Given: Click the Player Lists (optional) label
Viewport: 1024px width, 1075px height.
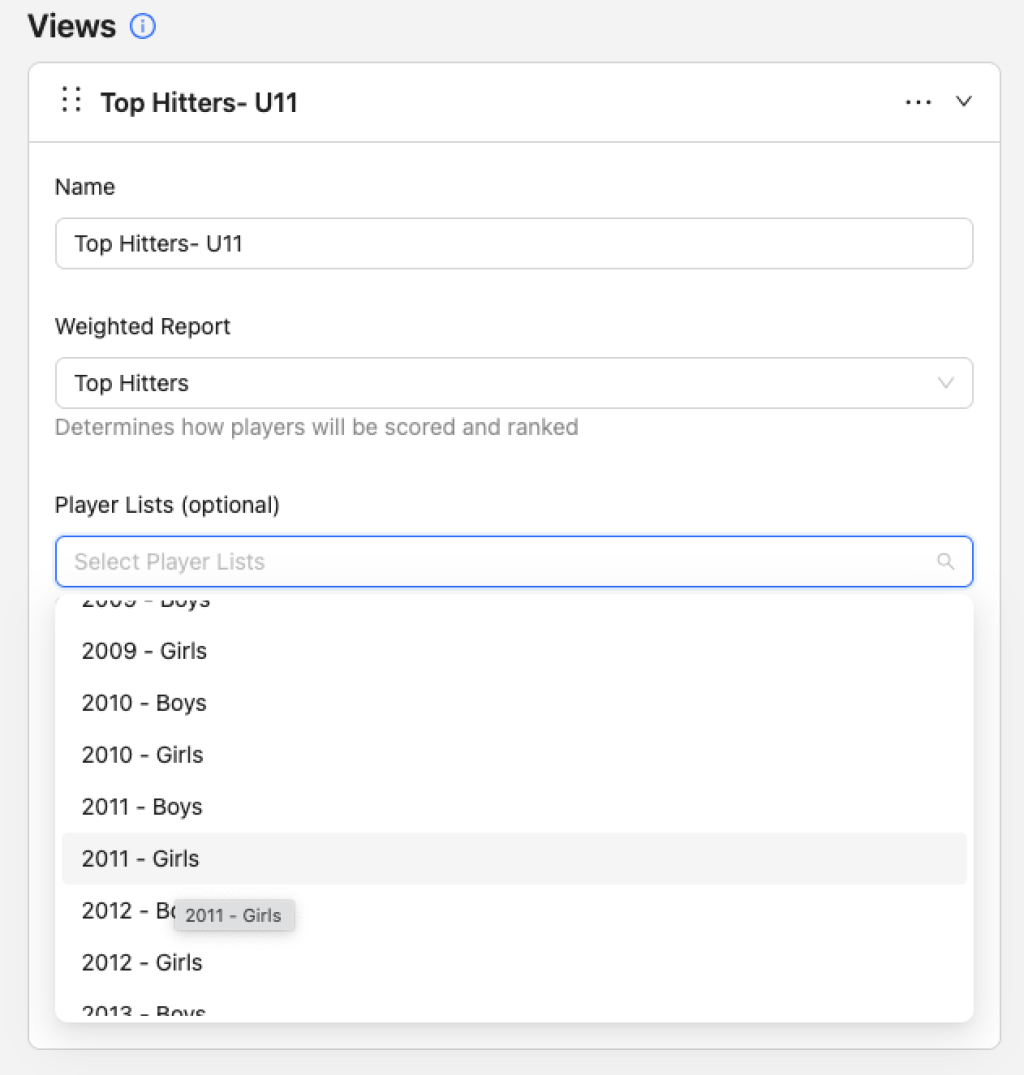Looking at the screenshot, I should click(x=167, y=505).
